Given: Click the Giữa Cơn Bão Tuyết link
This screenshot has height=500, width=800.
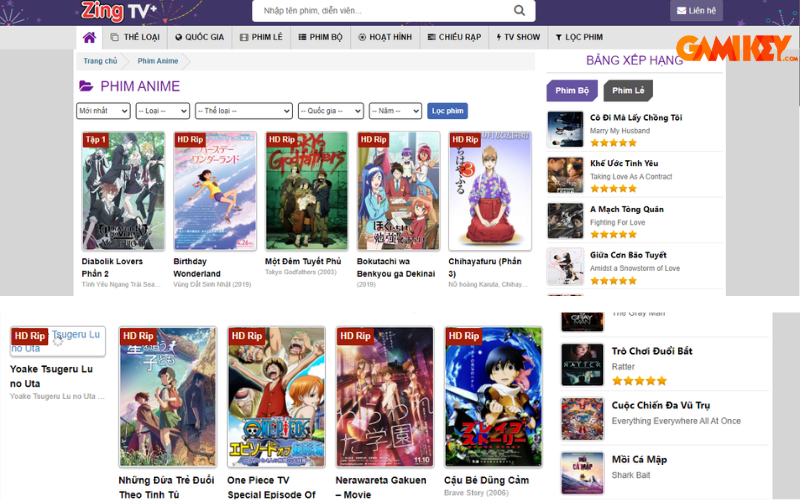Looking at the screenshot, I should 629,255.
